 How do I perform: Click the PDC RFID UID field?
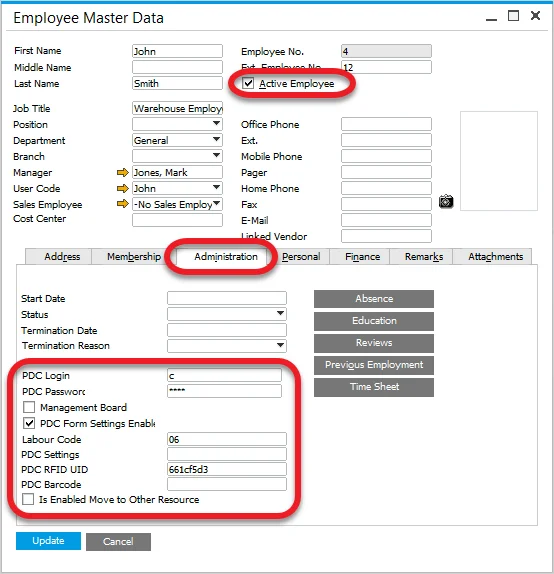point(227,469)
